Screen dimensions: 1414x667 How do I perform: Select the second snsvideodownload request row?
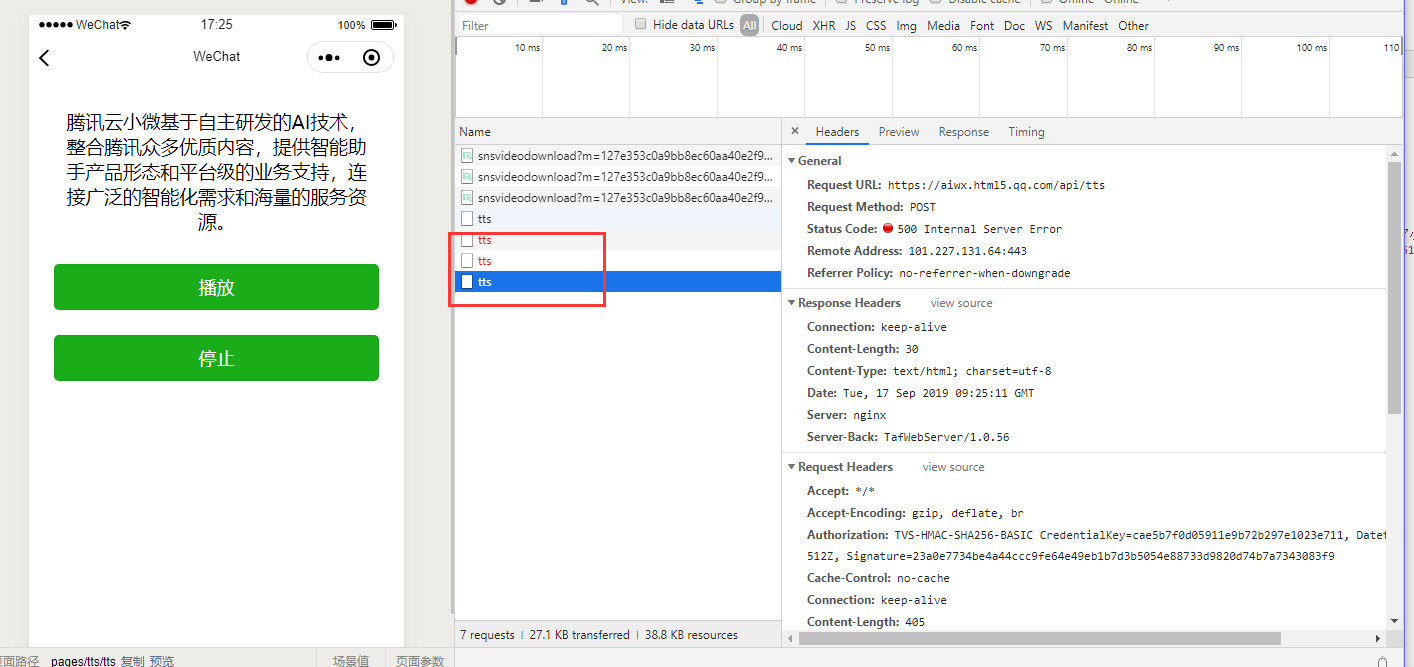click(617, 177)
